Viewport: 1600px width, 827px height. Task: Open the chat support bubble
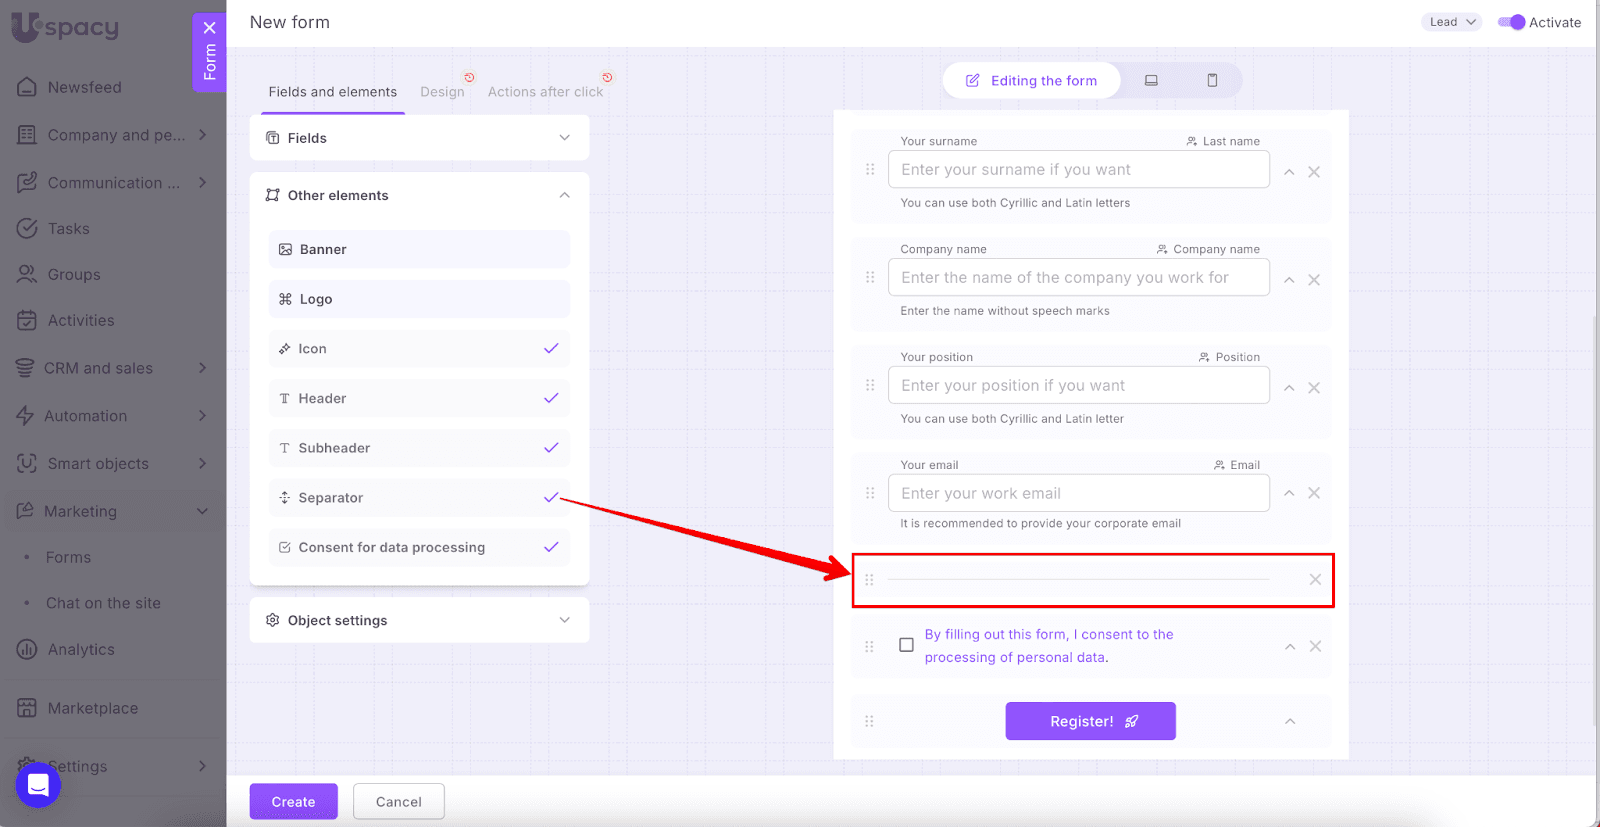[38, 785]
